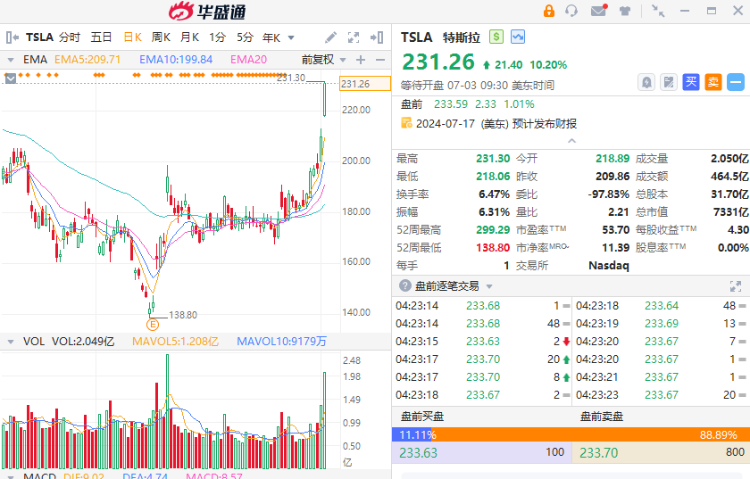Click the orange 88.89% ask ratio bar
The image size is (750, 479).
click(x=591, y=434)
